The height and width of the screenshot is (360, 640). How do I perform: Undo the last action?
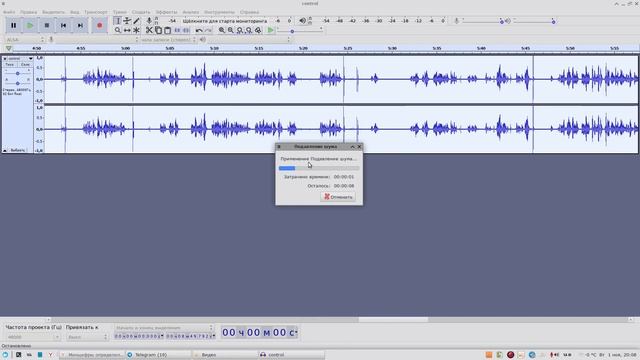pos(199,30)
